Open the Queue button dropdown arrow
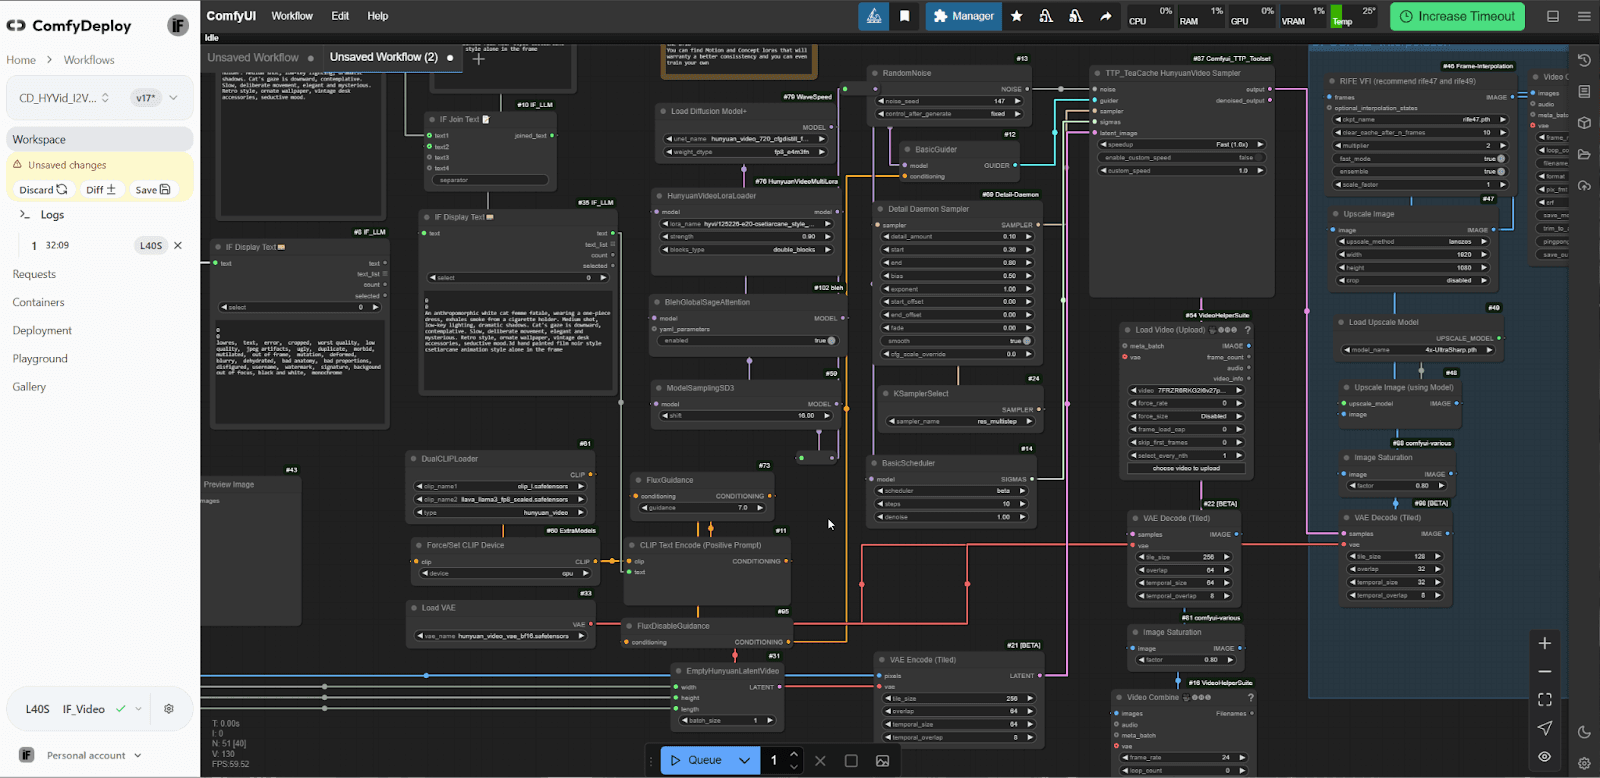 click(x=744, y=760)
